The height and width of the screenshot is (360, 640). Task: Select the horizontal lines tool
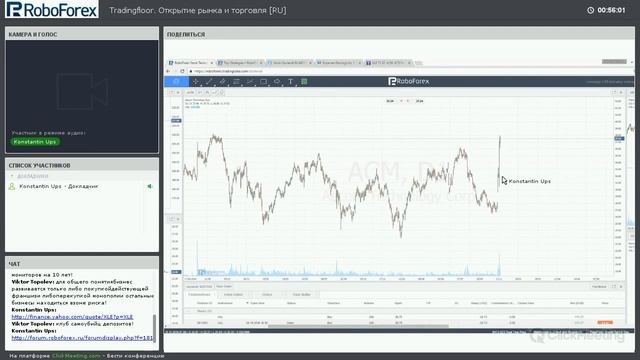(236, 82)
